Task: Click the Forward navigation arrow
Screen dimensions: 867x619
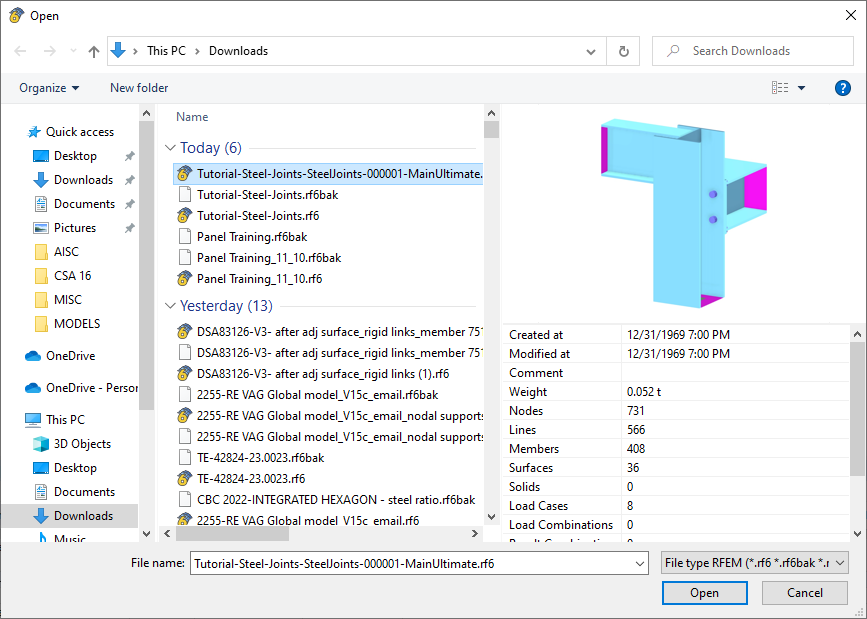Action: [x=50, y=51]
